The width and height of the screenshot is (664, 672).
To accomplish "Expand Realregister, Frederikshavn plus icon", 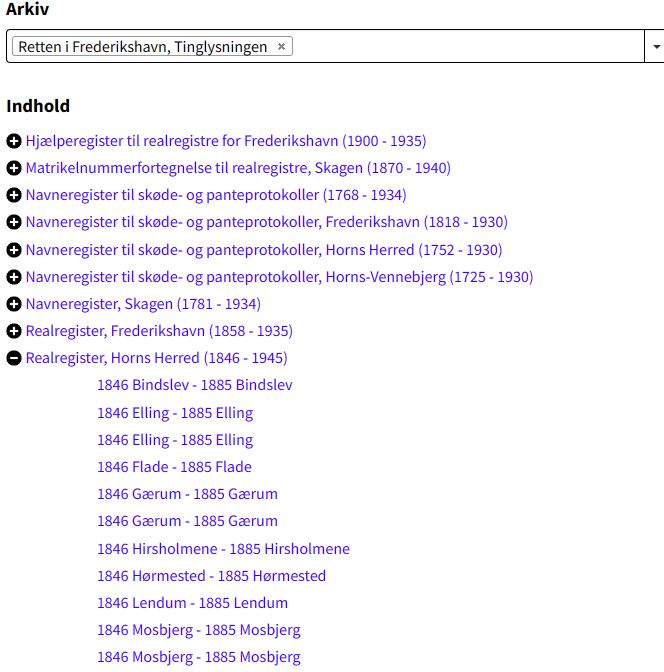I will [x=14, y=331].
